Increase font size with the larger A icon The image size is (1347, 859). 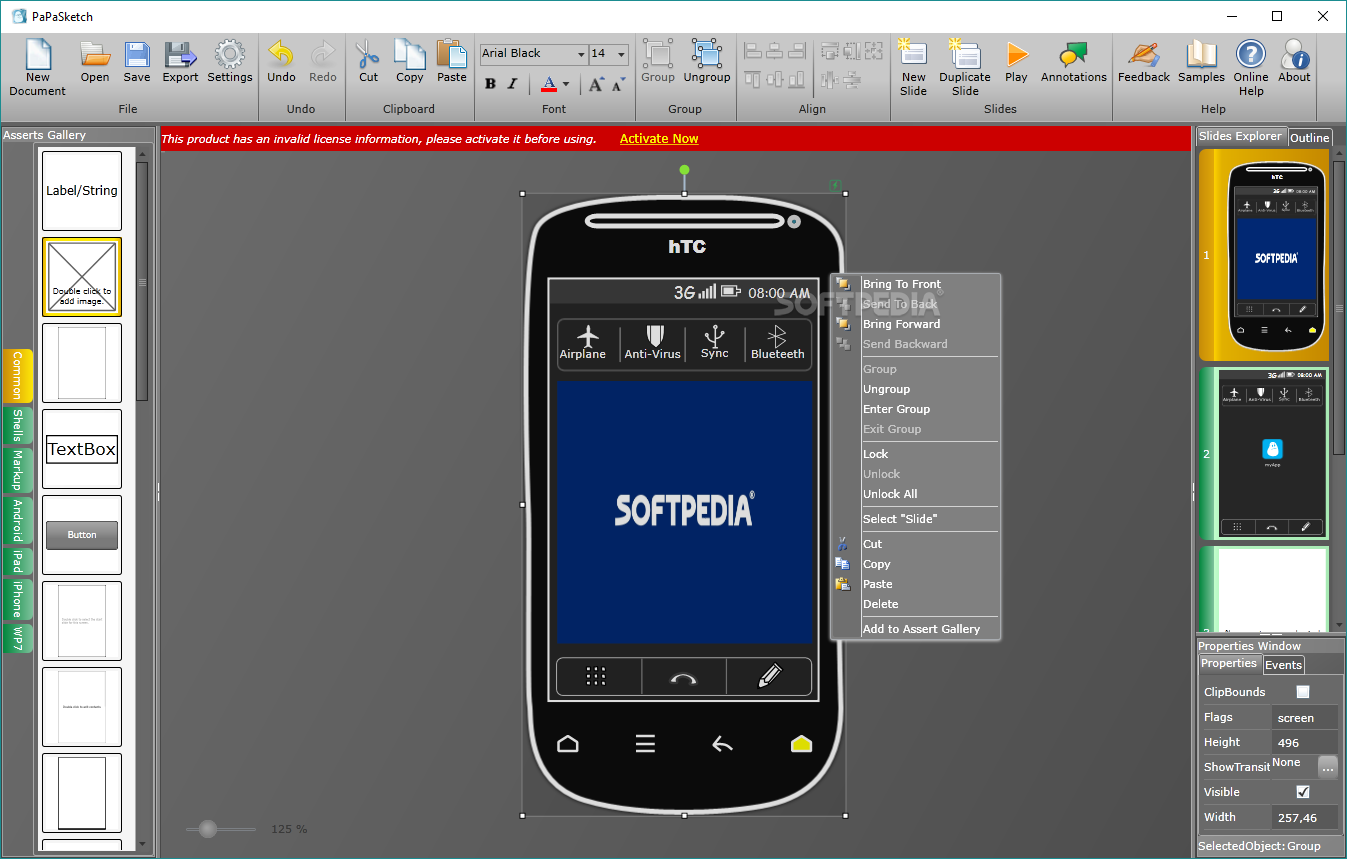click(595, 84)
